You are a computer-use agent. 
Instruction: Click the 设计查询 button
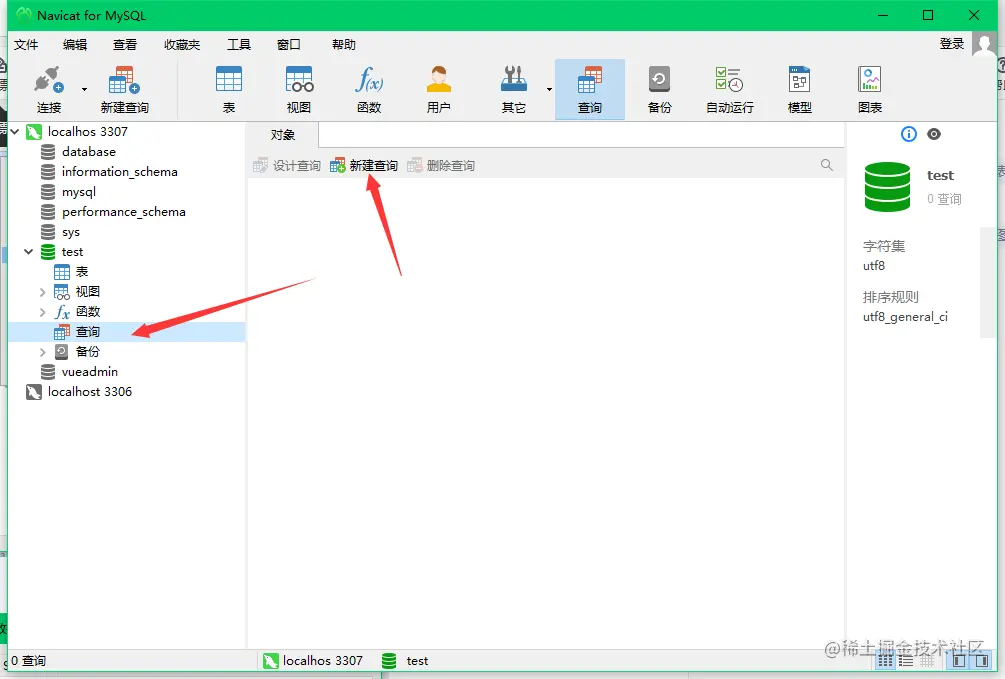pos(287,165)
